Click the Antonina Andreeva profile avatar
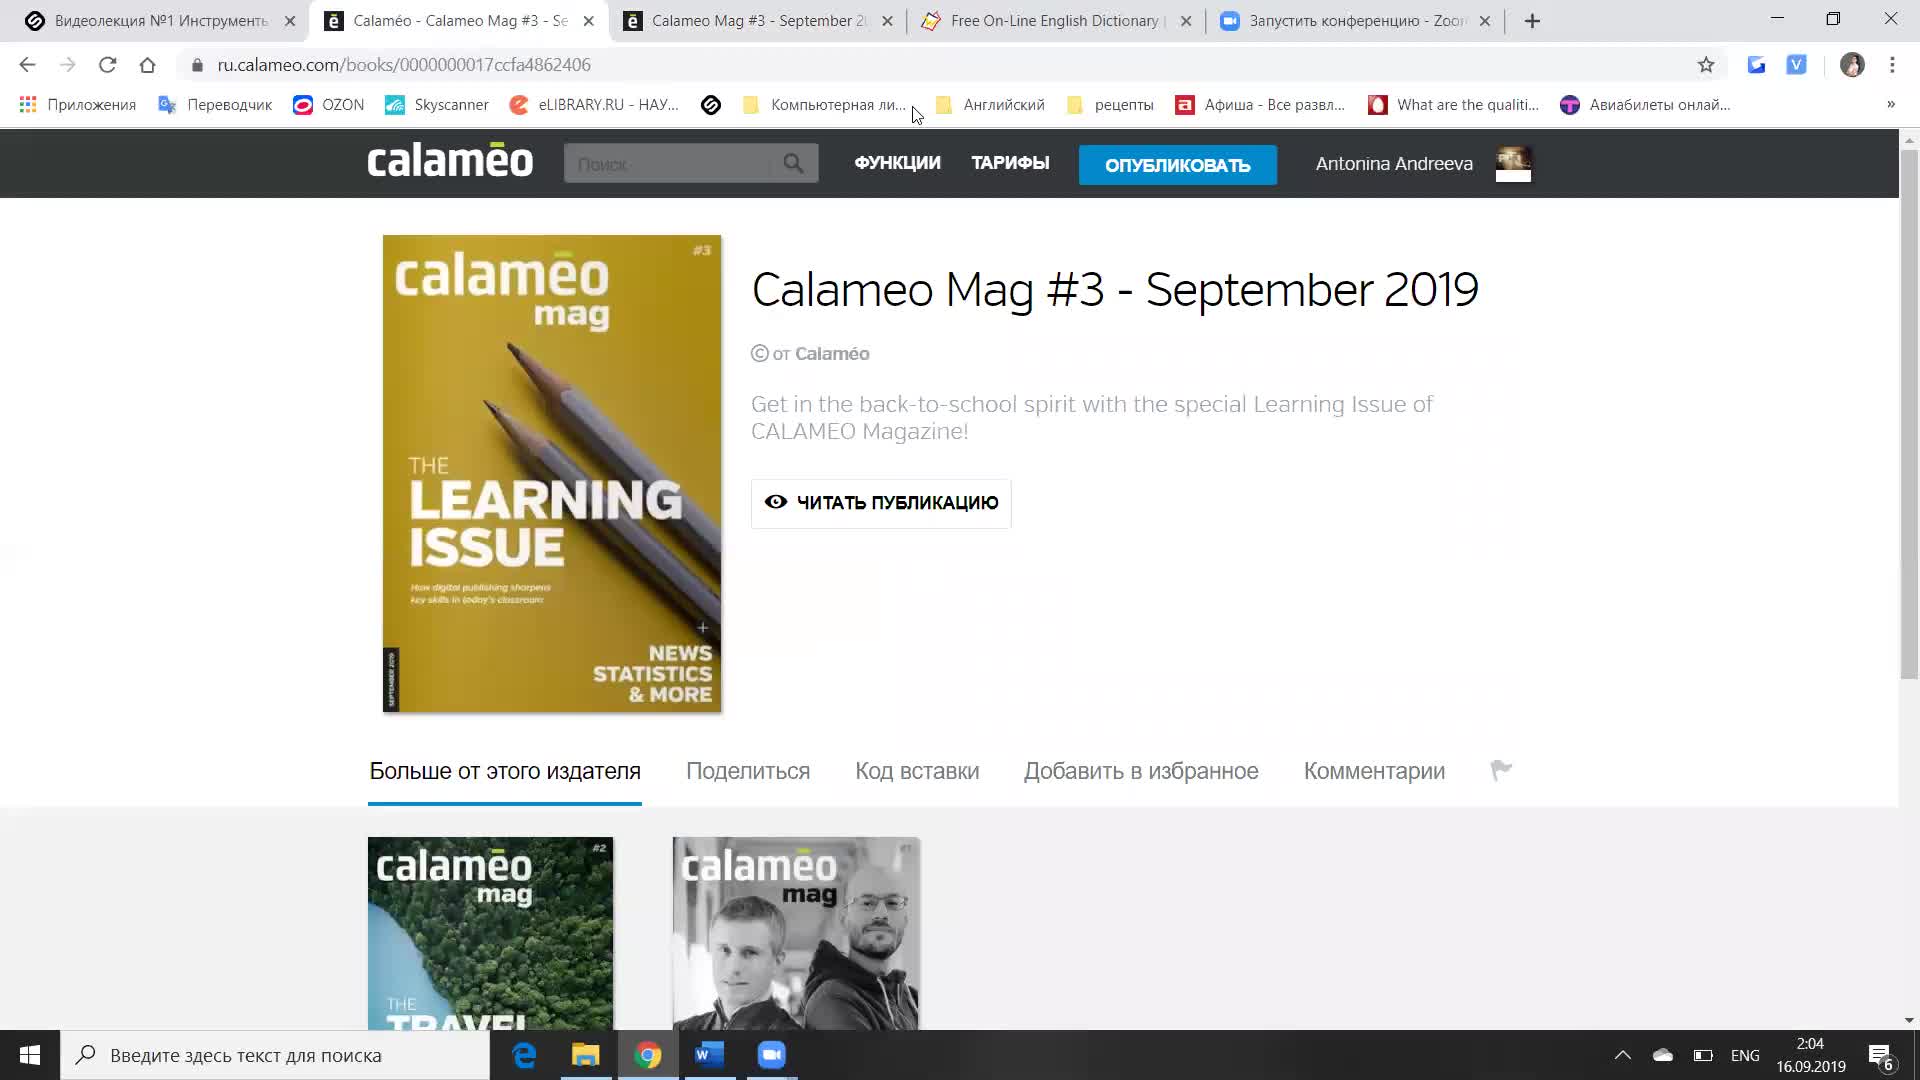The height and width of the screenshot is (1080, 1920). pos(1513,164)
